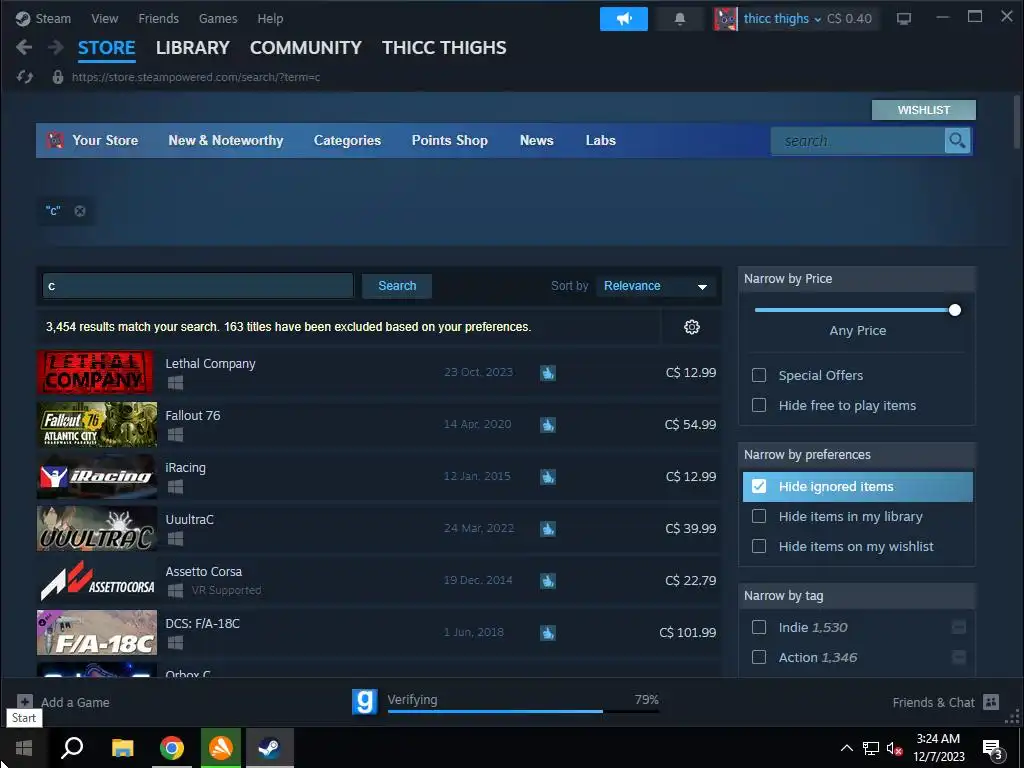Click the Steam logo icon in menu bar

23,19
